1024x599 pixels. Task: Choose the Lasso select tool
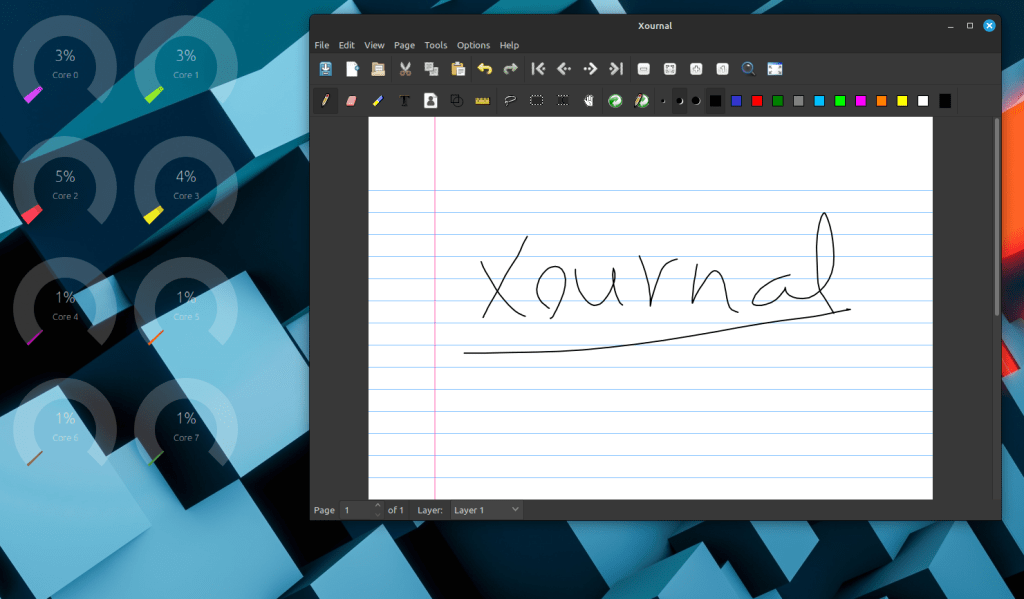click(510, 100)
